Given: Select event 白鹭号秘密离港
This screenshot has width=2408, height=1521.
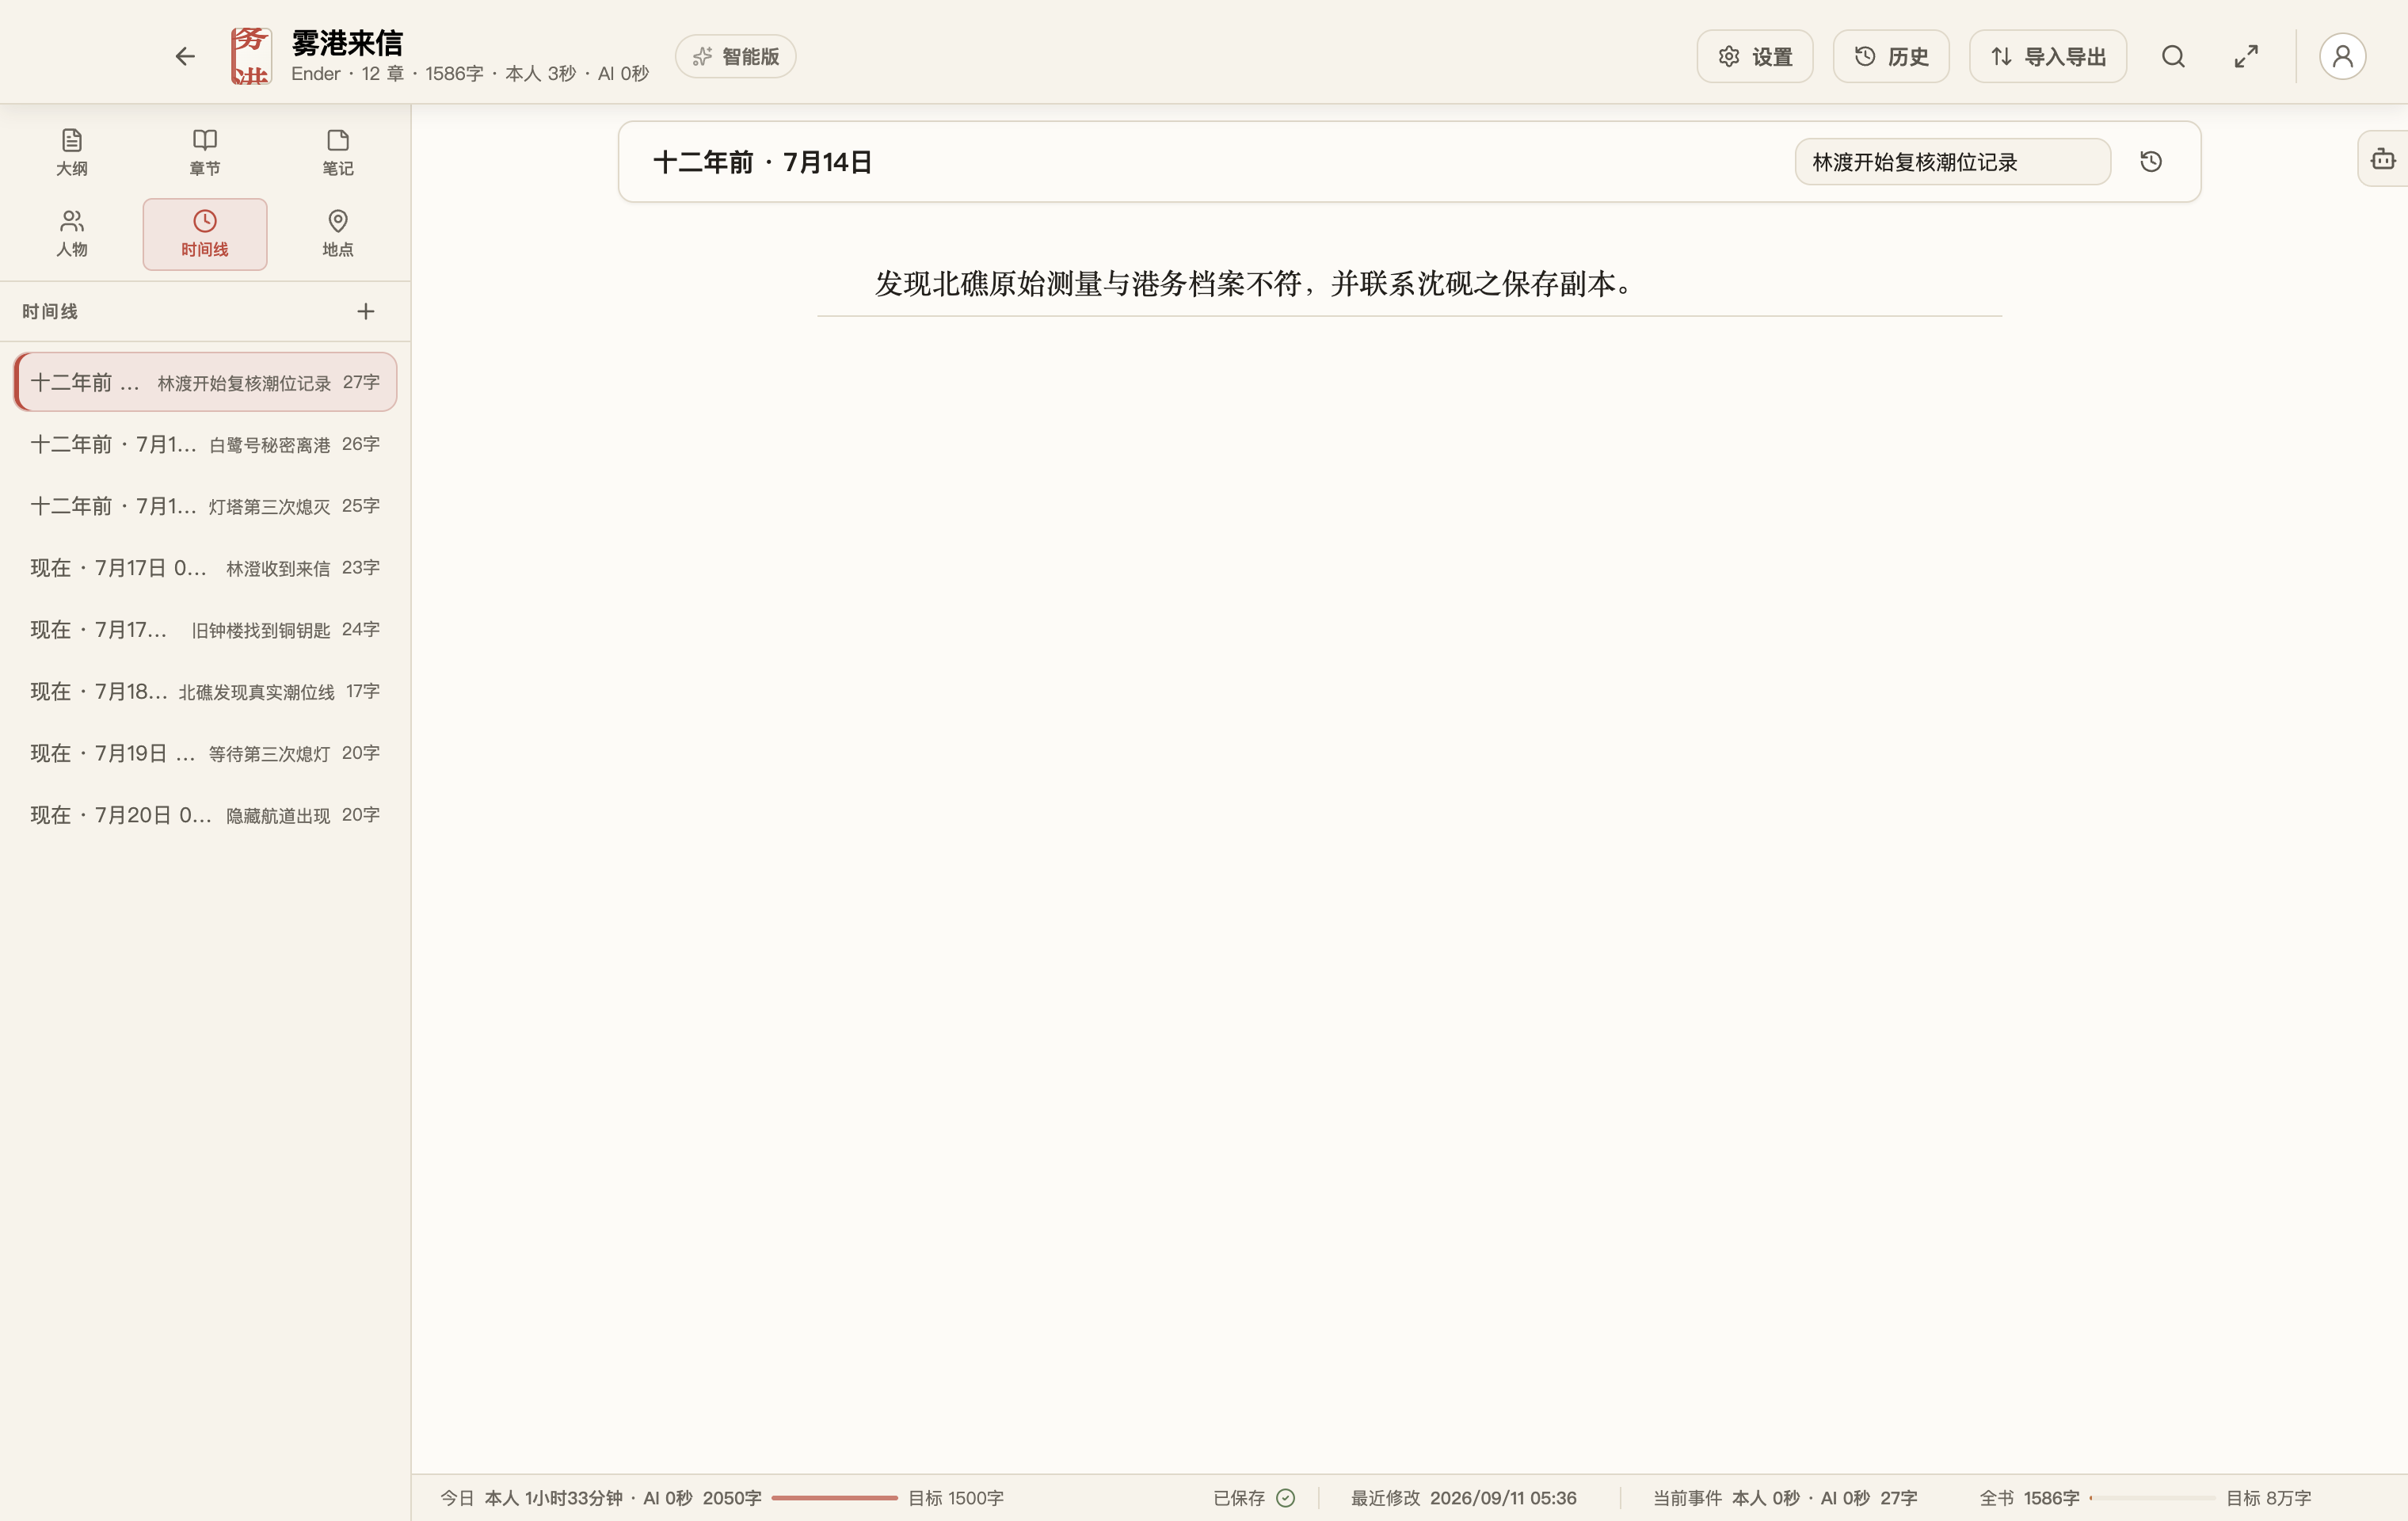Looking at the screenshot, I should click(x=205, y=444).
